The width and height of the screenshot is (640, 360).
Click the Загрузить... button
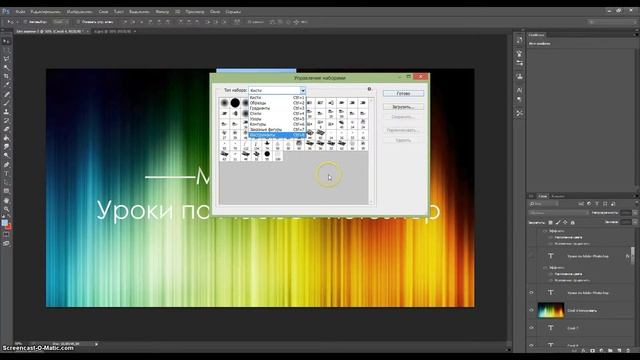[403, 107]
